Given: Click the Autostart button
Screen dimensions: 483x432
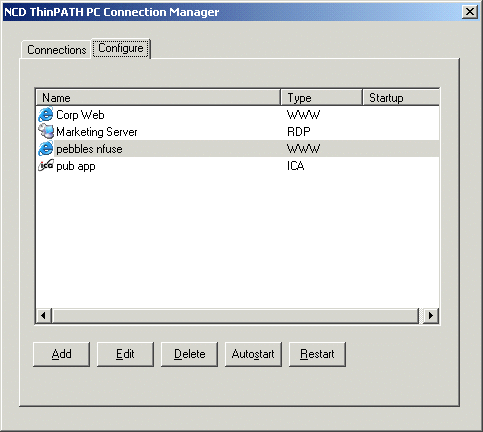Looking at the screenshot, I should (x=253, y=354).
